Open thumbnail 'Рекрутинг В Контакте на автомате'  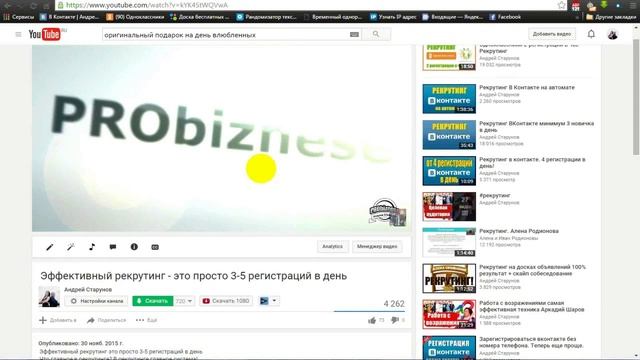(449, 99)
